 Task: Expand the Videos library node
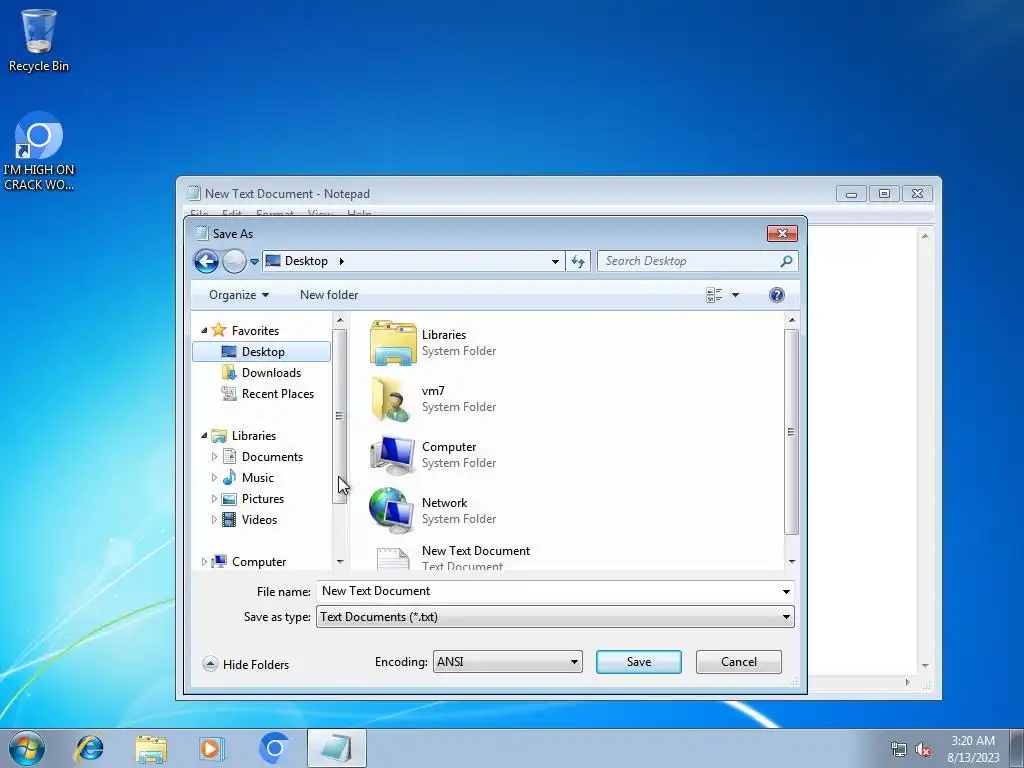(214, 520)
